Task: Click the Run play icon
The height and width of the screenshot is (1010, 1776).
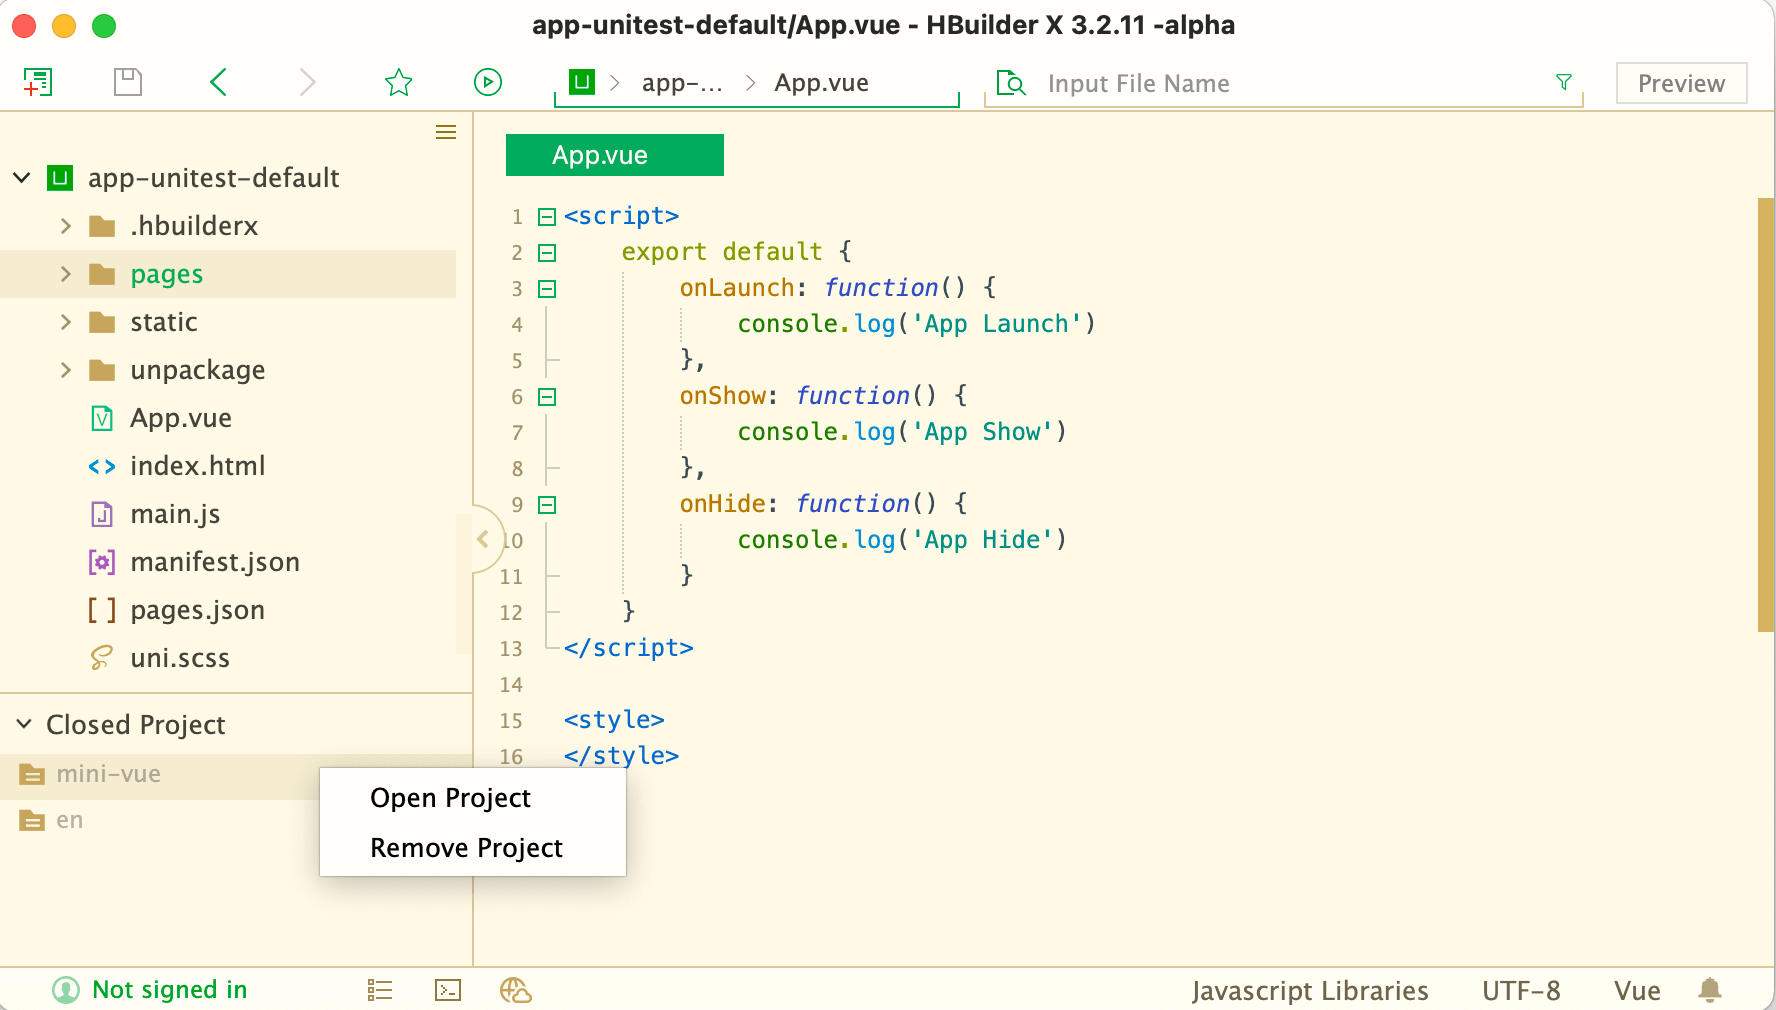Action: (x=488, y=82)
